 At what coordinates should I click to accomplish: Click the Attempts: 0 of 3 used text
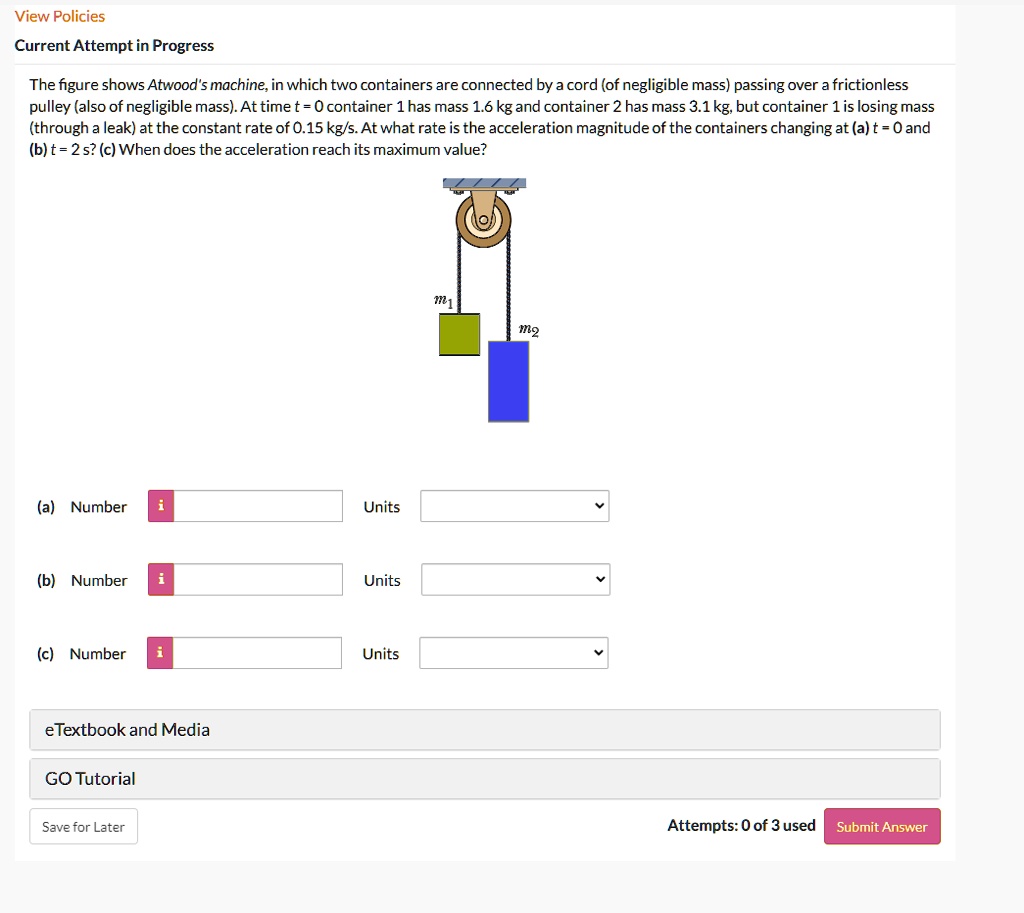tap(741, 825)
